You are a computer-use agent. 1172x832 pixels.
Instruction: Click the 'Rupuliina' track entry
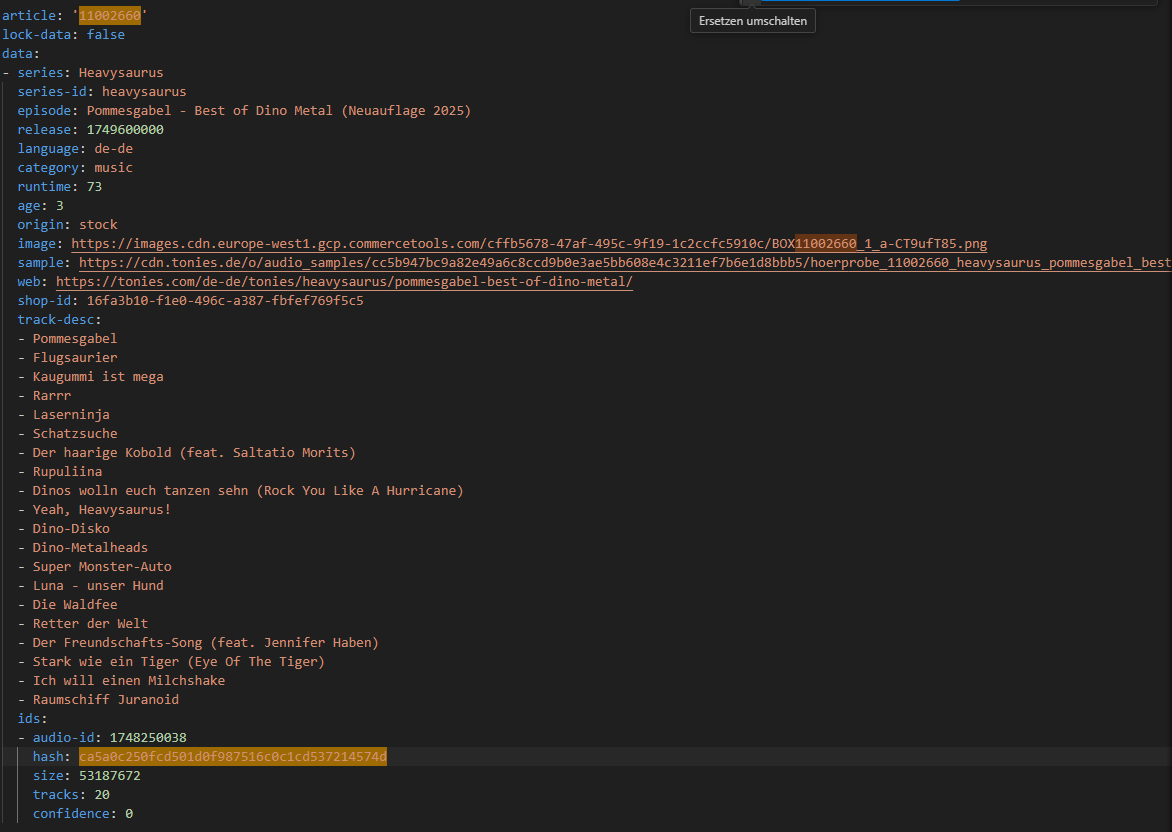click(x=67, y=472)
